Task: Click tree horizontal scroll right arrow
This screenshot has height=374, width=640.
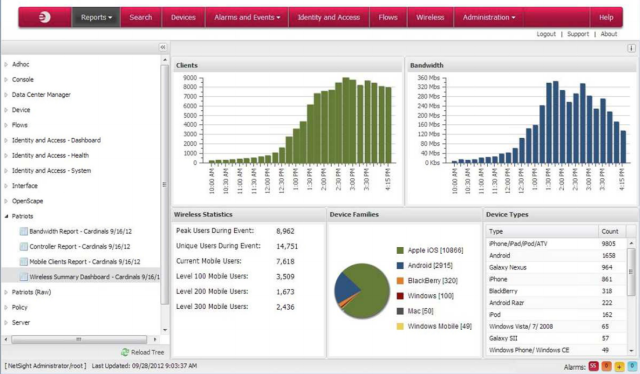Action: point(155,339)
